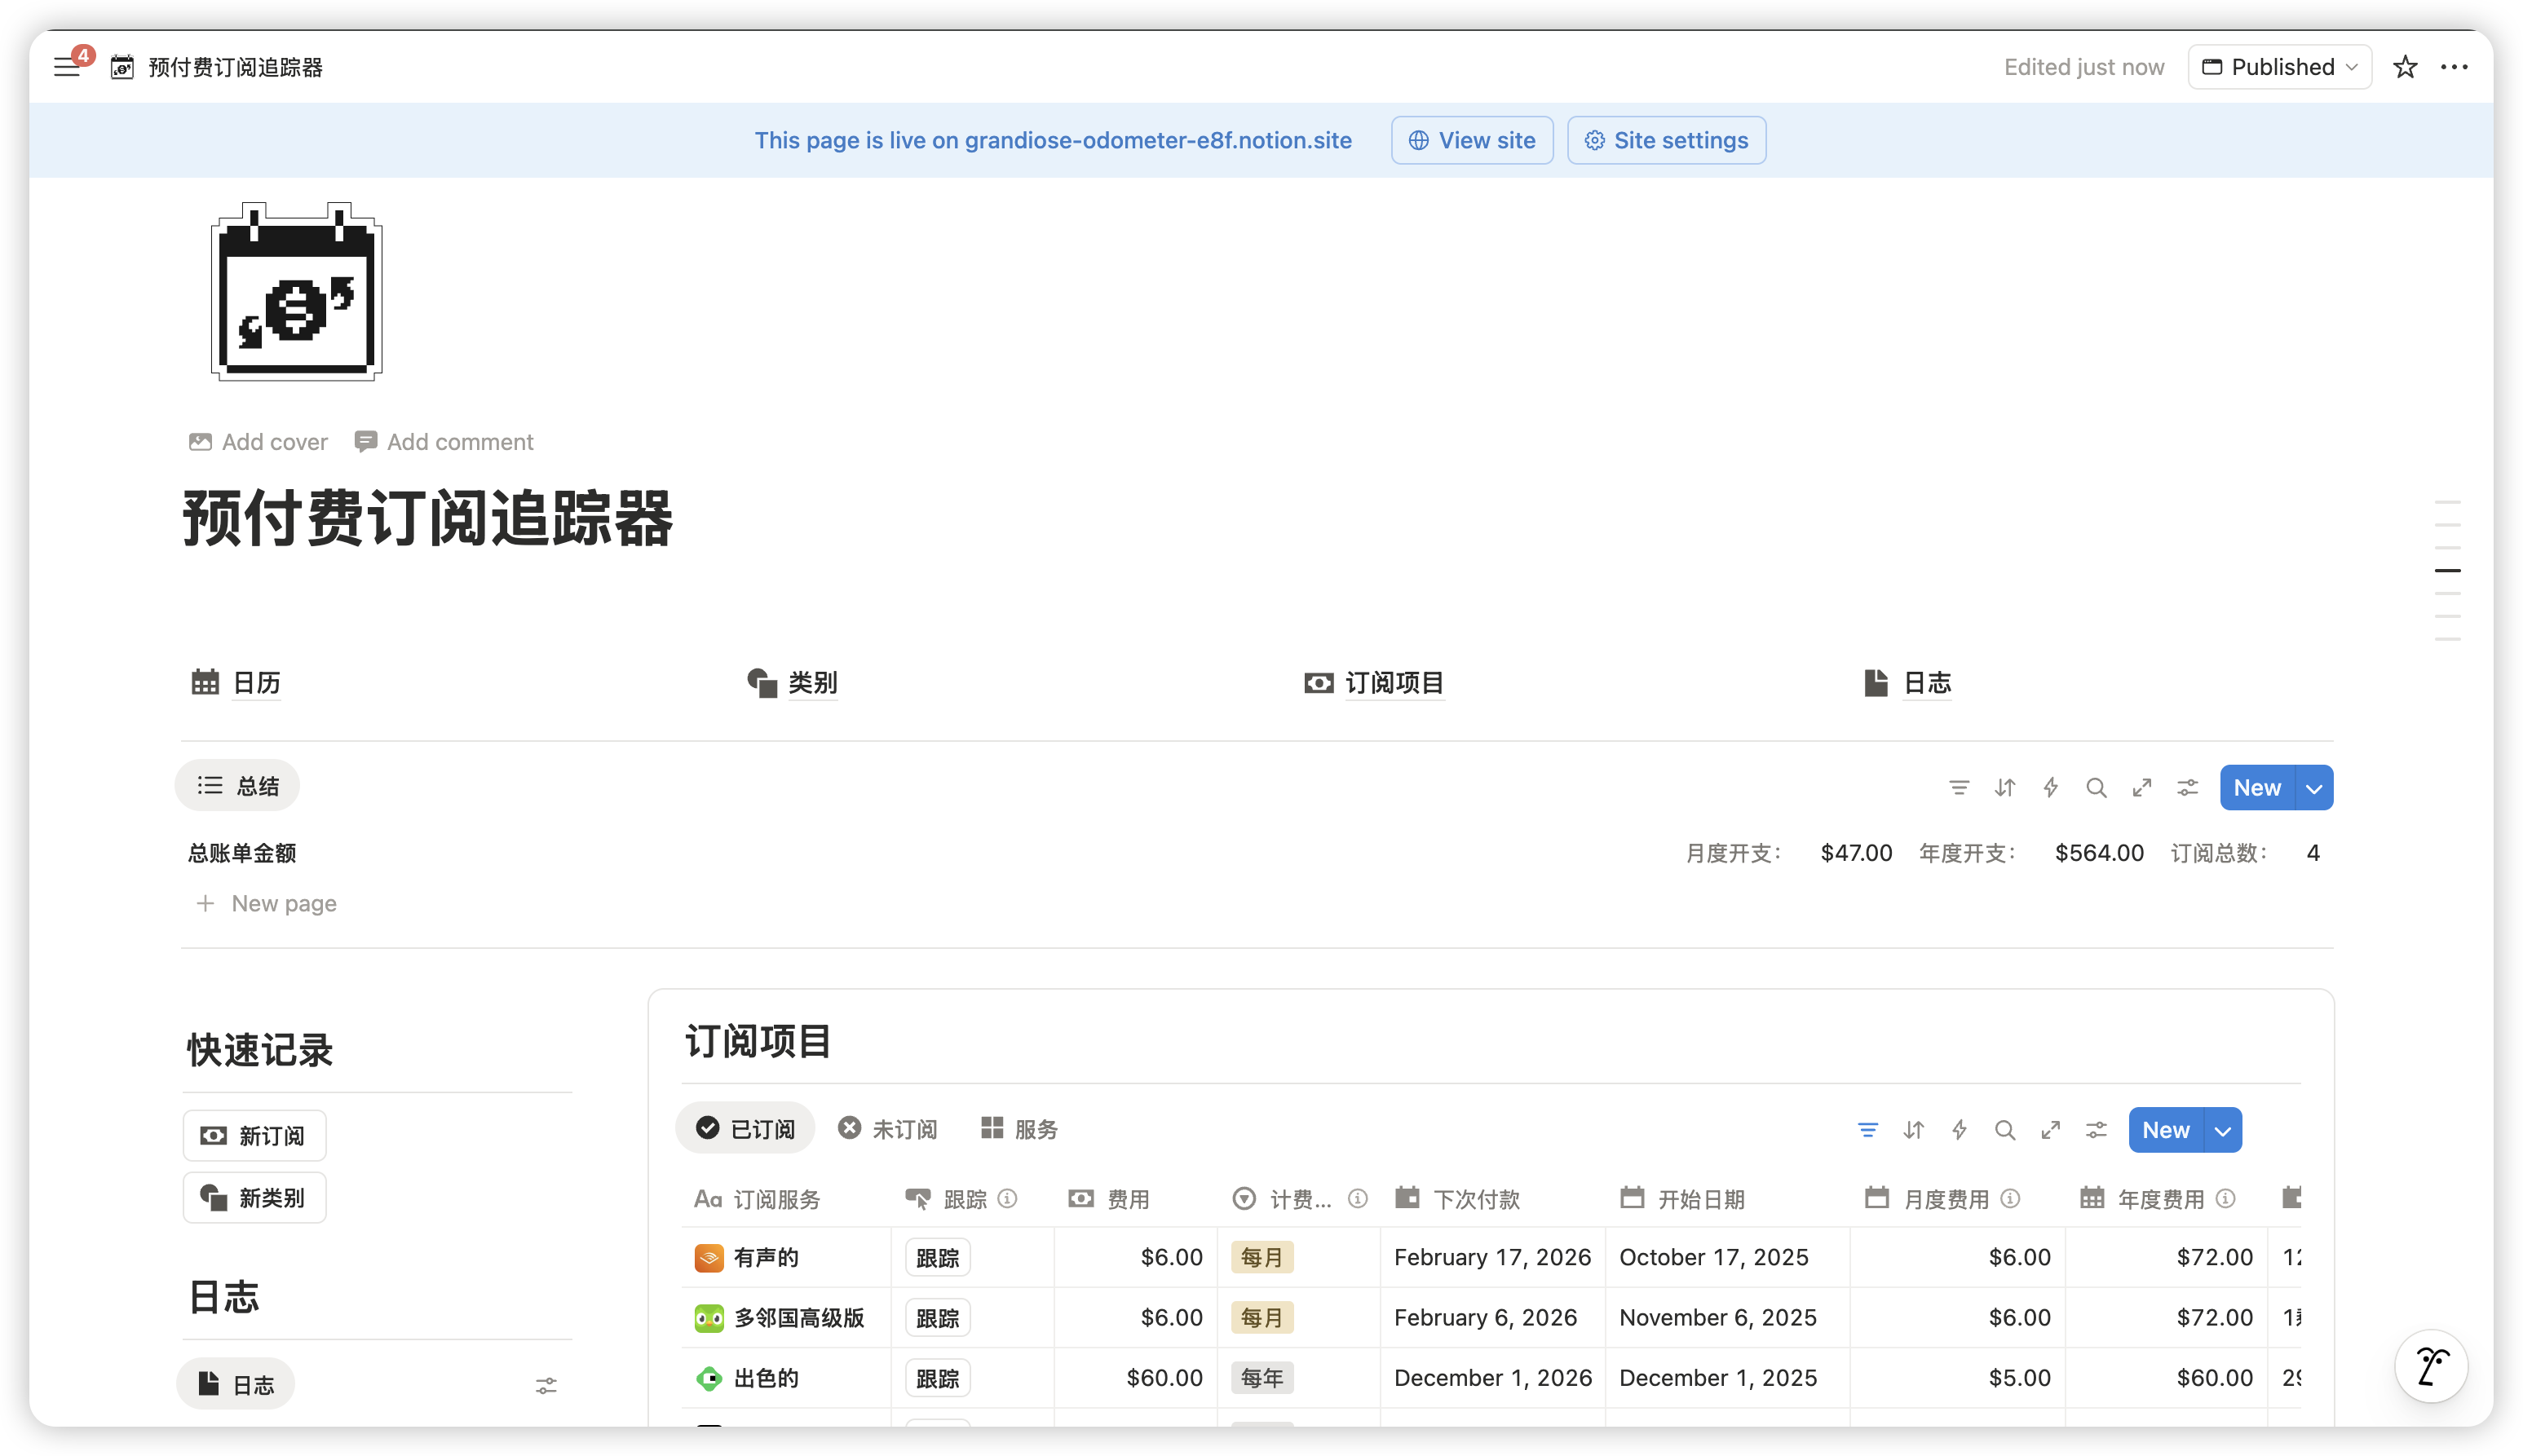This screenshot has height=1456, width=2523.
Task: Click 跟踪 button in 有声的 row
Action: 937,1258
